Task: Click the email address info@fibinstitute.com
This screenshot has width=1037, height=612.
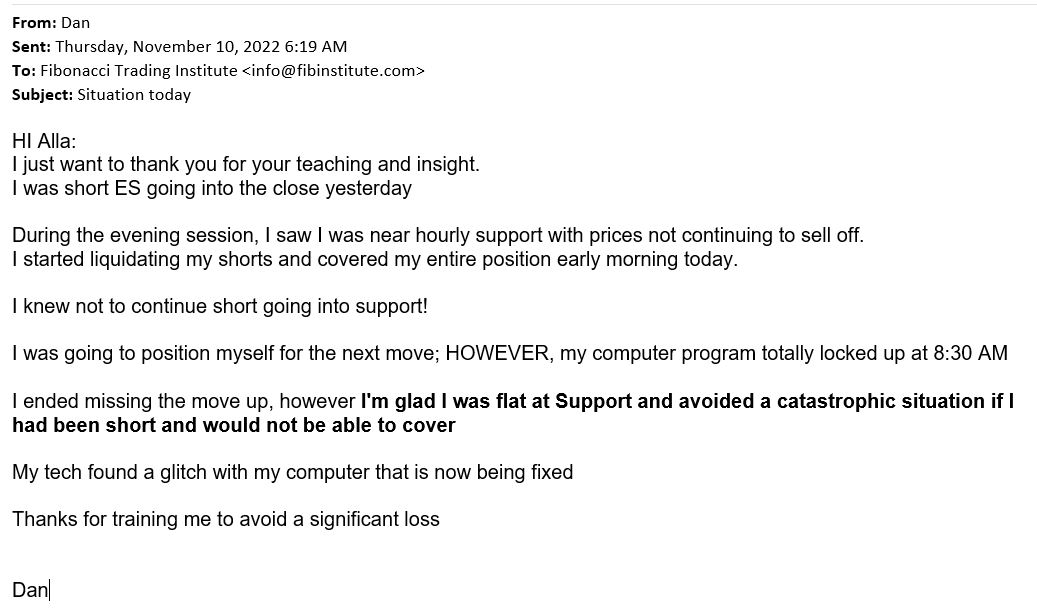Action: (x=333, y=71)
